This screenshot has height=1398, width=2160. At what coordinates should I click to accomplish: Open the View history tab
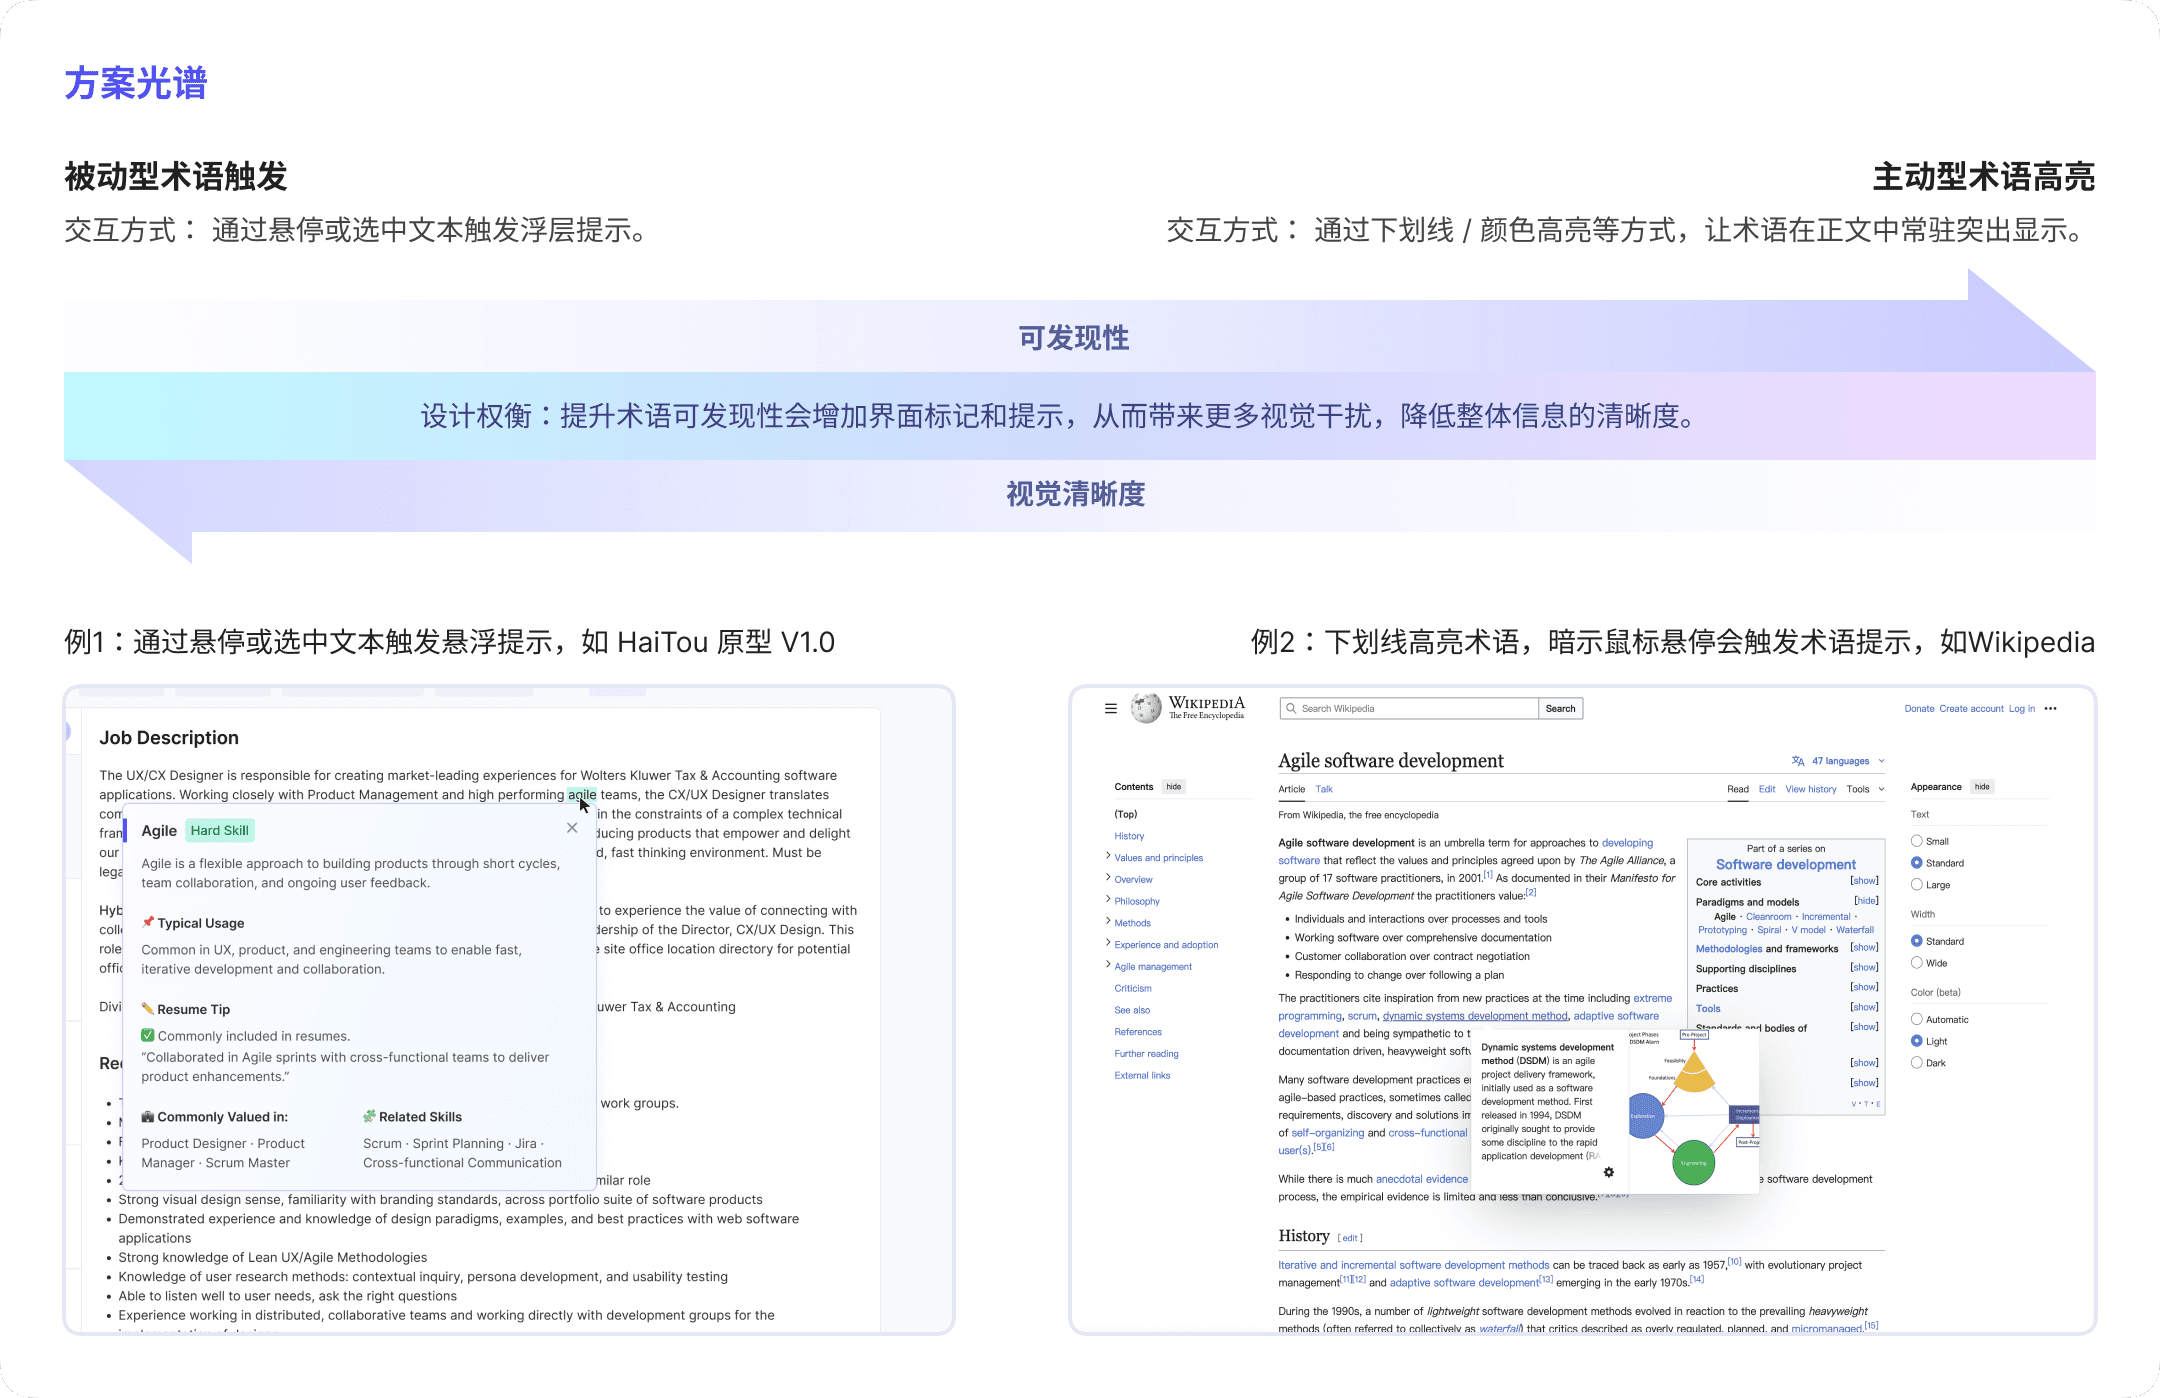point(1811,789)
